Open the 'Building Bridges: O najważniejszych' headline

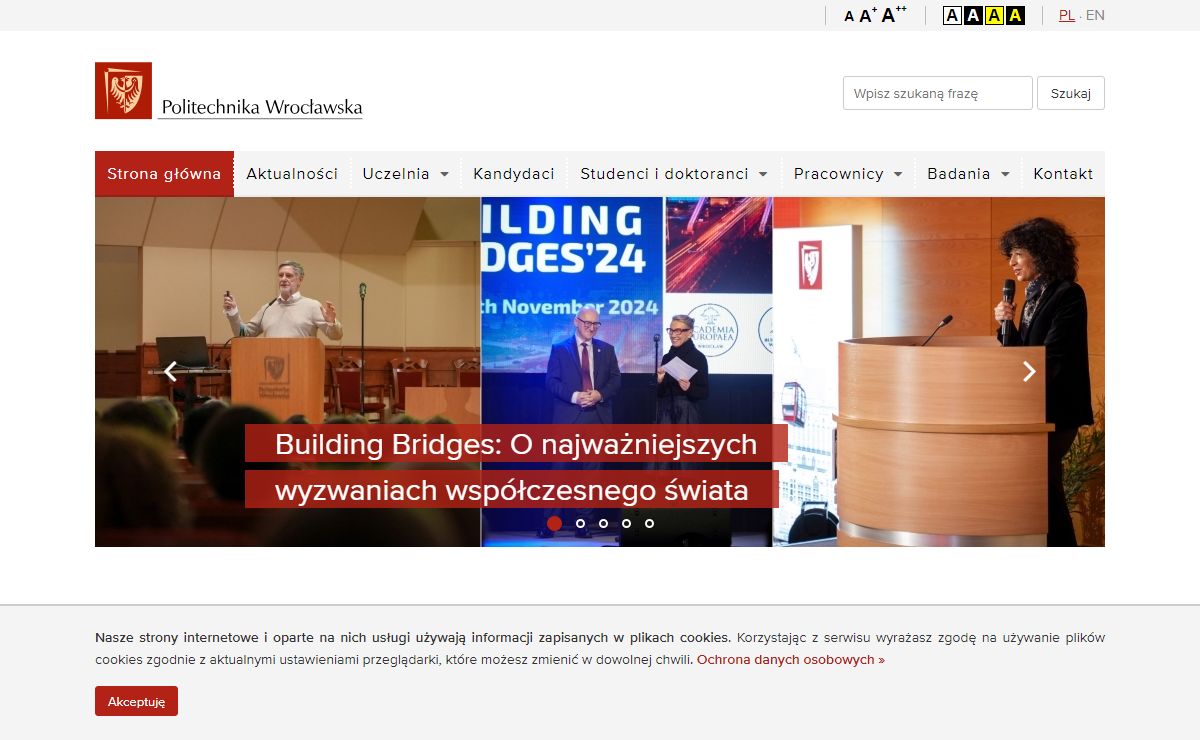pos(516,444)
